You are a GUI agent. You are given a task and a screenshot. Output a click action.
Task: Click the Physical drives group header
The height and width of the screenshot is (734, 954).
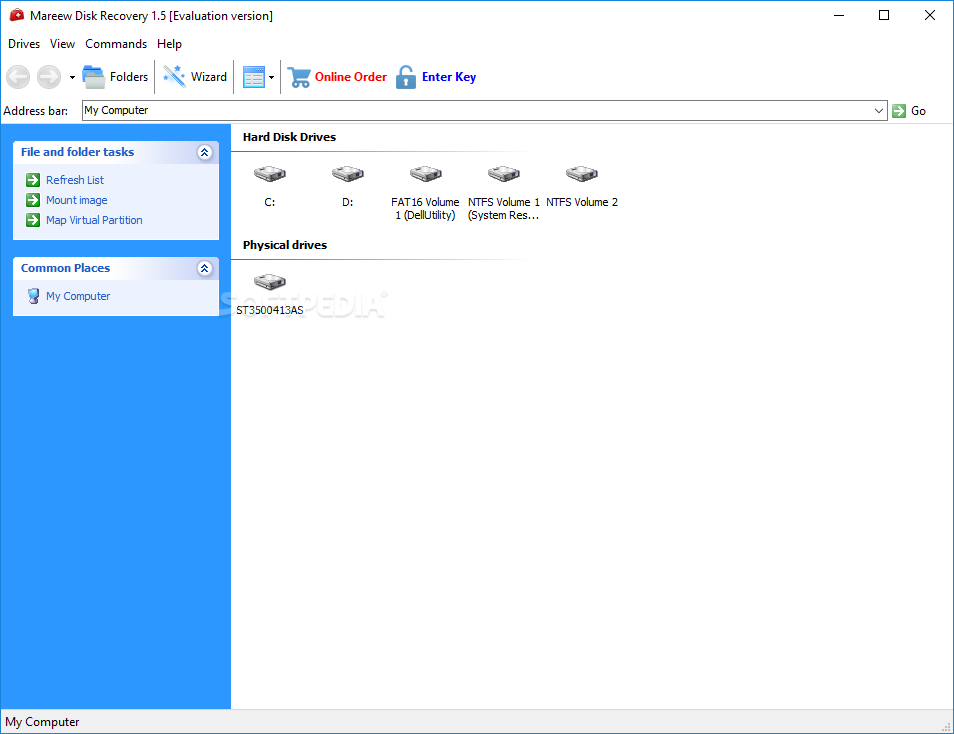coord(285,245)
